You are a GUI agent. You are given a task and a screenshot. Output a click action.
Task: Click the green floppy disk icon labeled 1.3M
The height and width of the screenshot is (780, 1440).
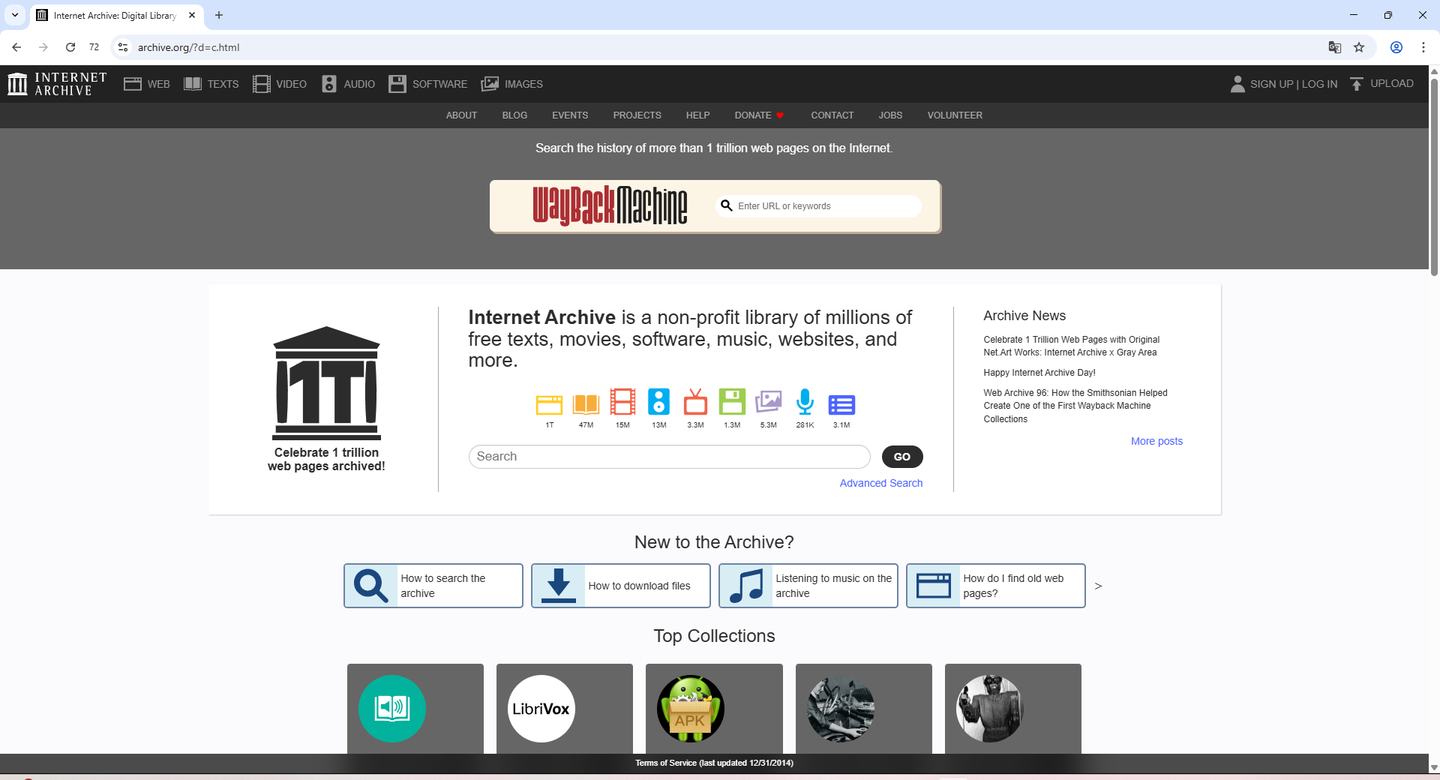(732, 402)
